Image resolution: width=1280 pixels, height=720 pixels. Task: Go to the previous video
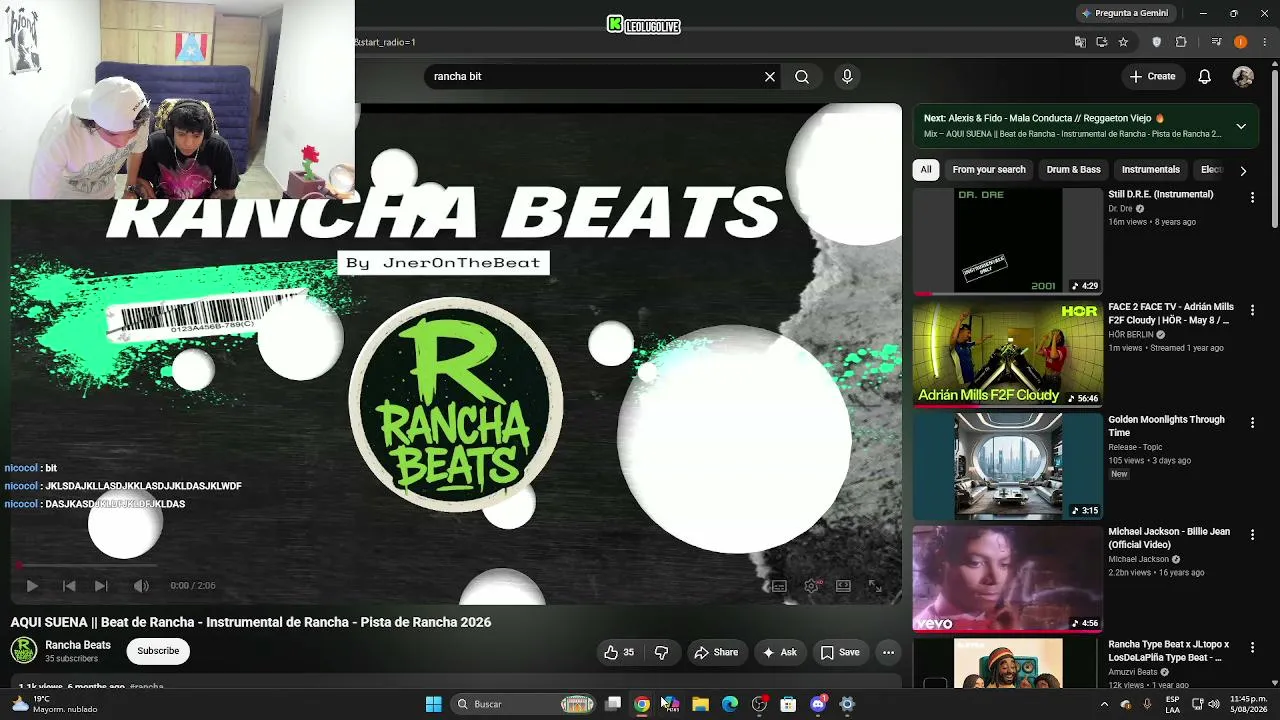tap(69, 586)
